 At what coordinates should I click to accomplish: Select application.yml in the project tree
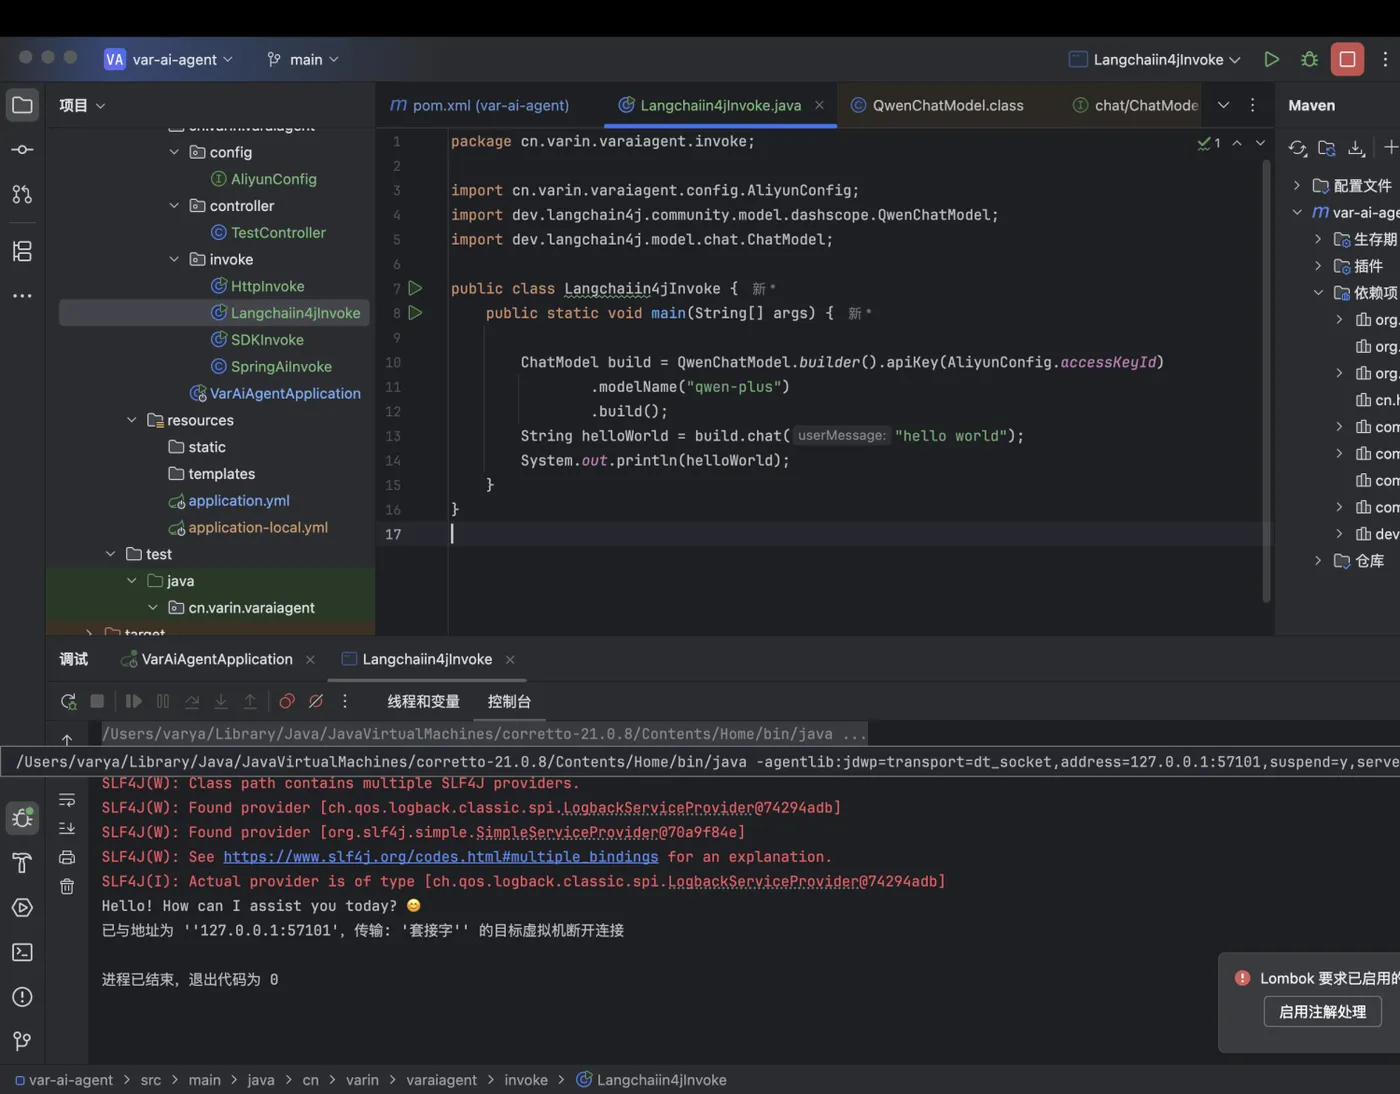pos(239,501)
